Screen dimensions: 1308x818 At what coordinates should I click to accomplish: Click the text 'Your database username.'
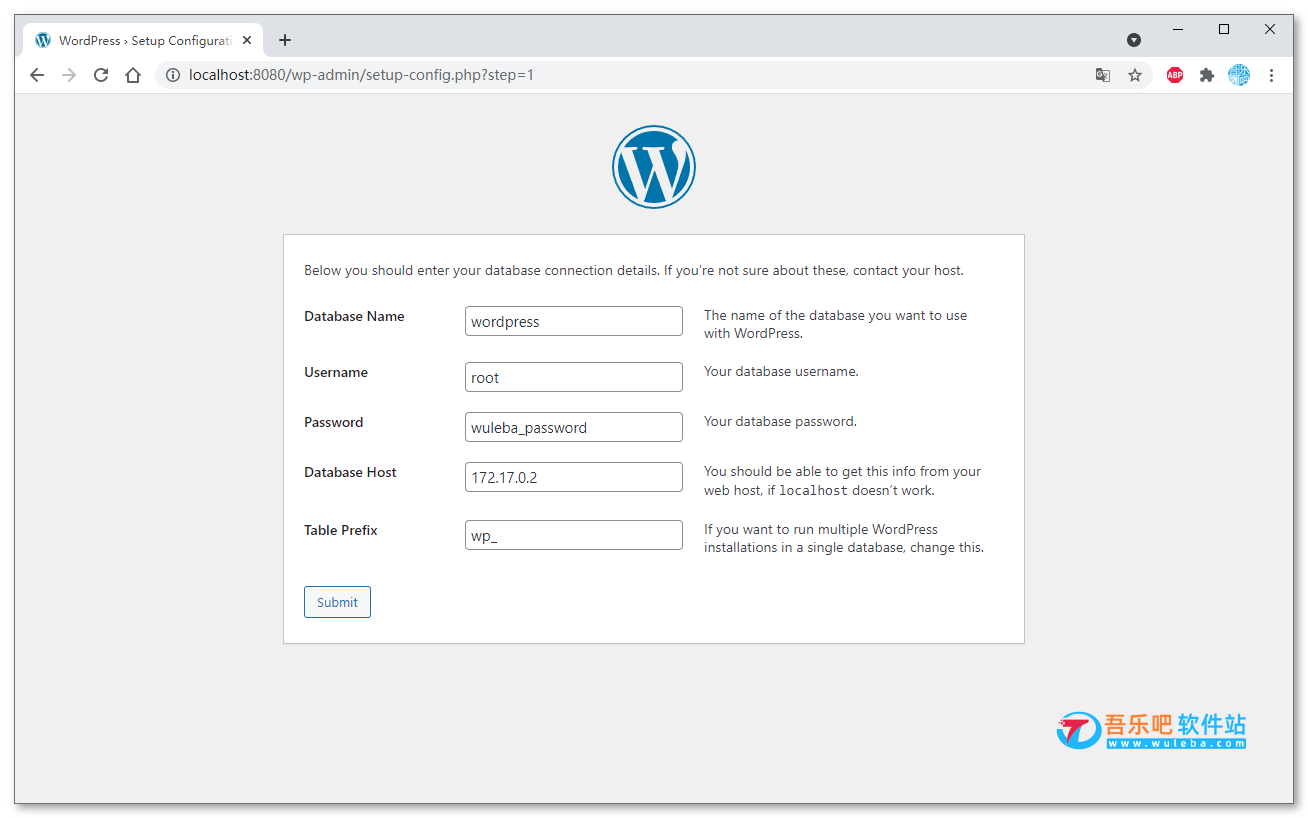pyautogui.click(x=781, y=371)
